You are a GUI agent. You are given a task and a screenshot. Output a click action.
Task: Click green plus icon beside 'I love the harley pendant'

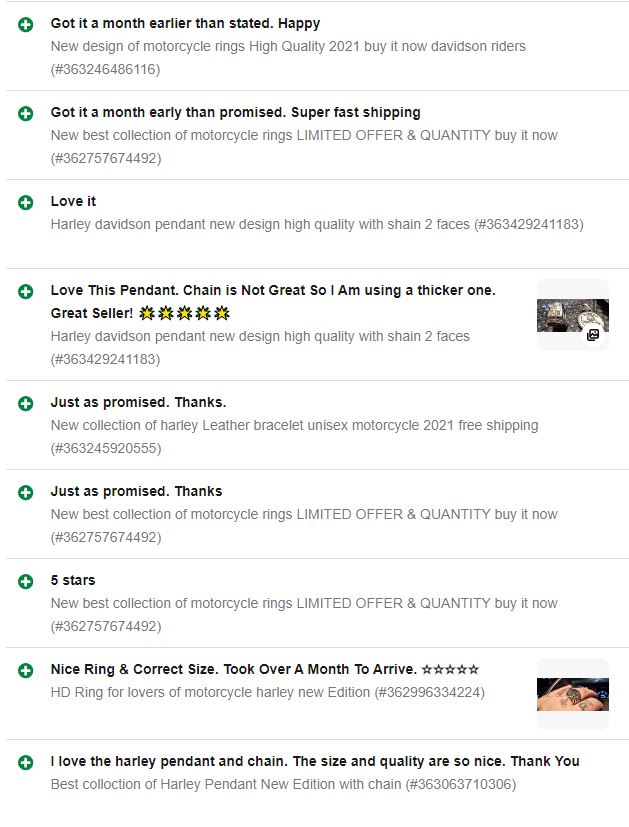click(25, 763)
